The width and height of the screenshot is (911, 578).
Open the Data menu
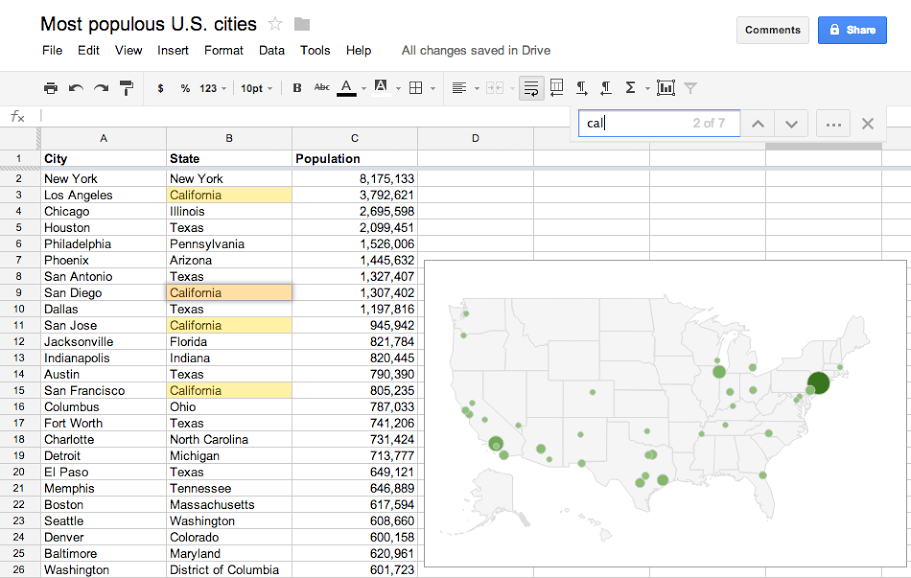pyautogui.click(x=271, y=50)
